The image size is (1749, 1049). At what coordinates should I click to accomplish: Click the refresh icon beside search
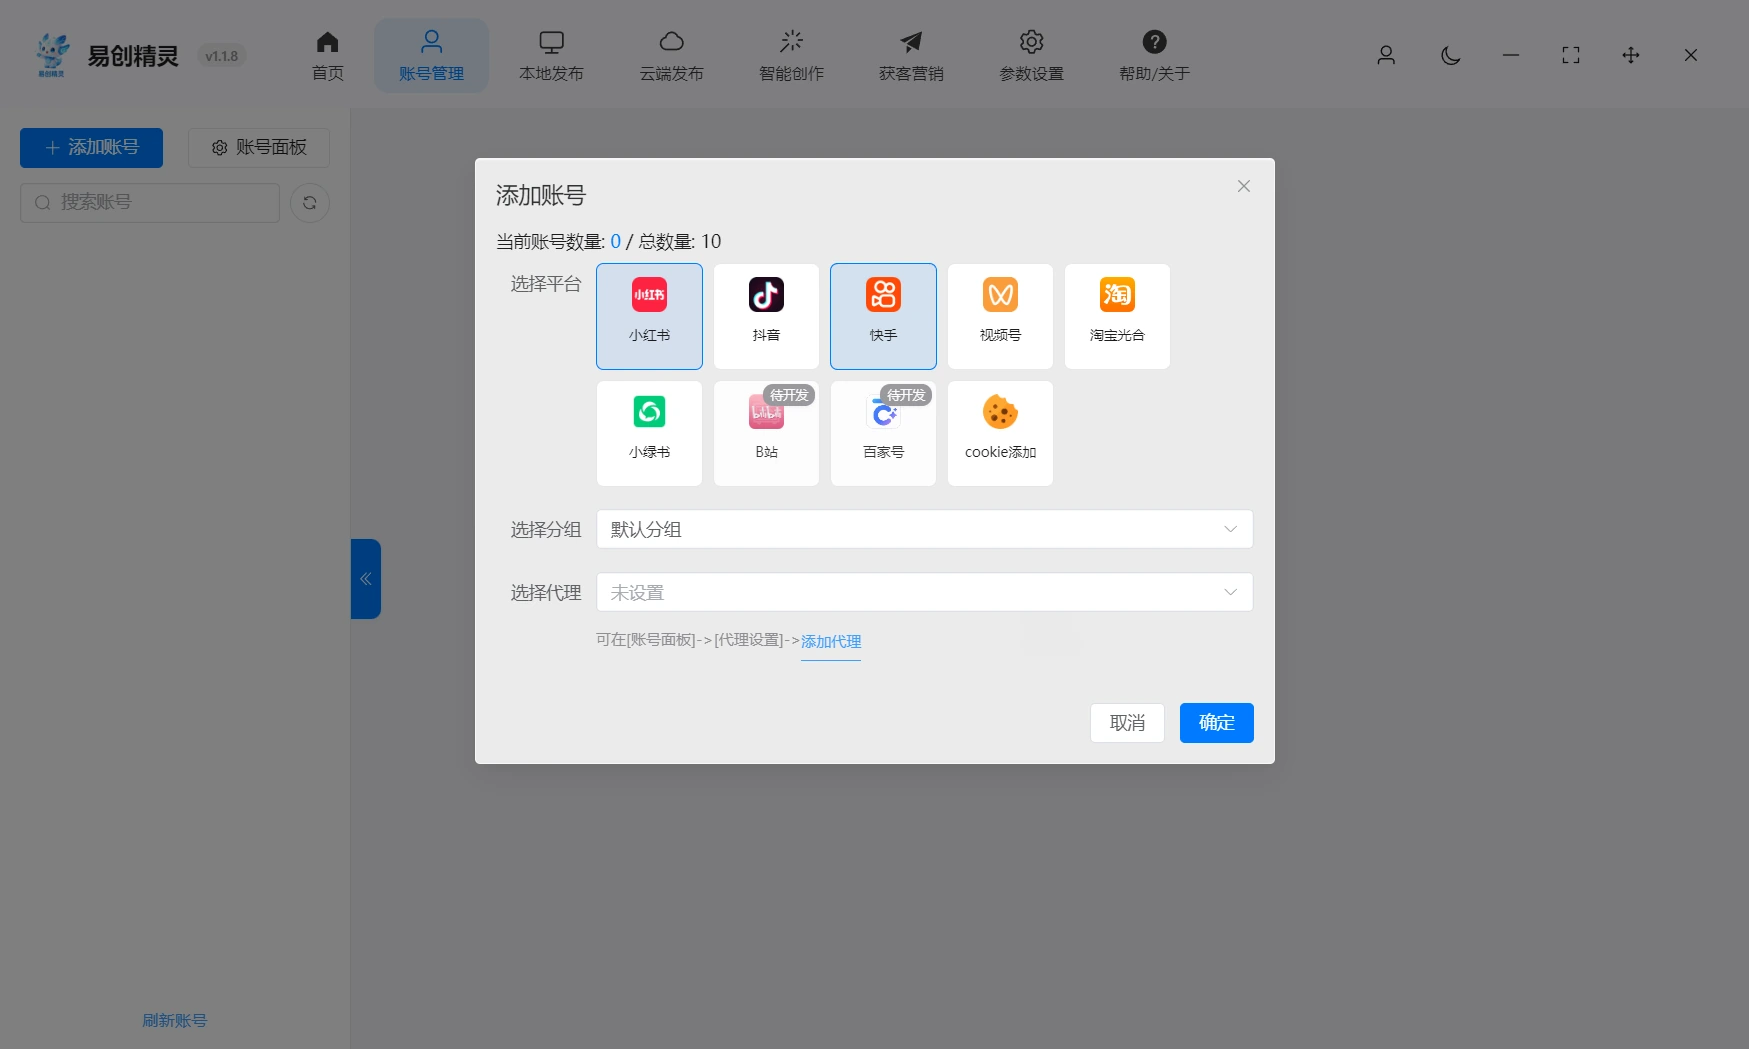point(310,203)
